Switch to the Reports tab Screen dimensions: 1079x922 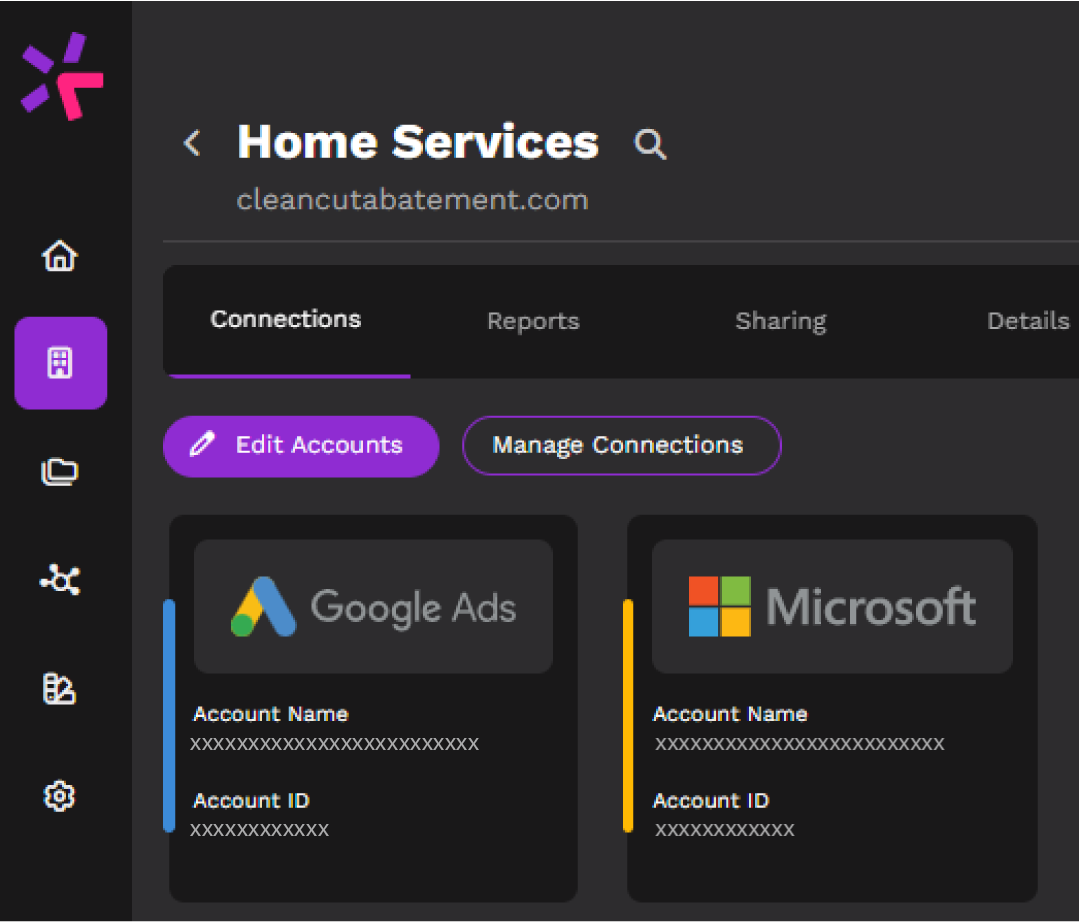click(533, 321)
